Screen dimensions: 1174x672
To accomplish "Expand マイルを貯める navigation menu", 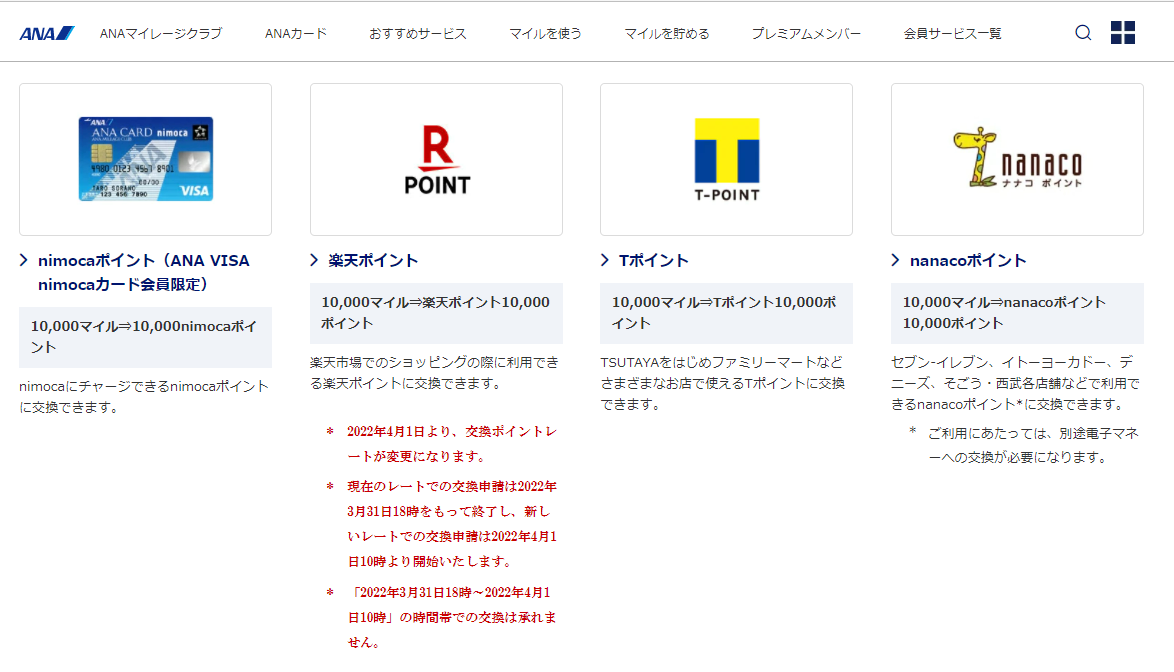I will 667,33.
